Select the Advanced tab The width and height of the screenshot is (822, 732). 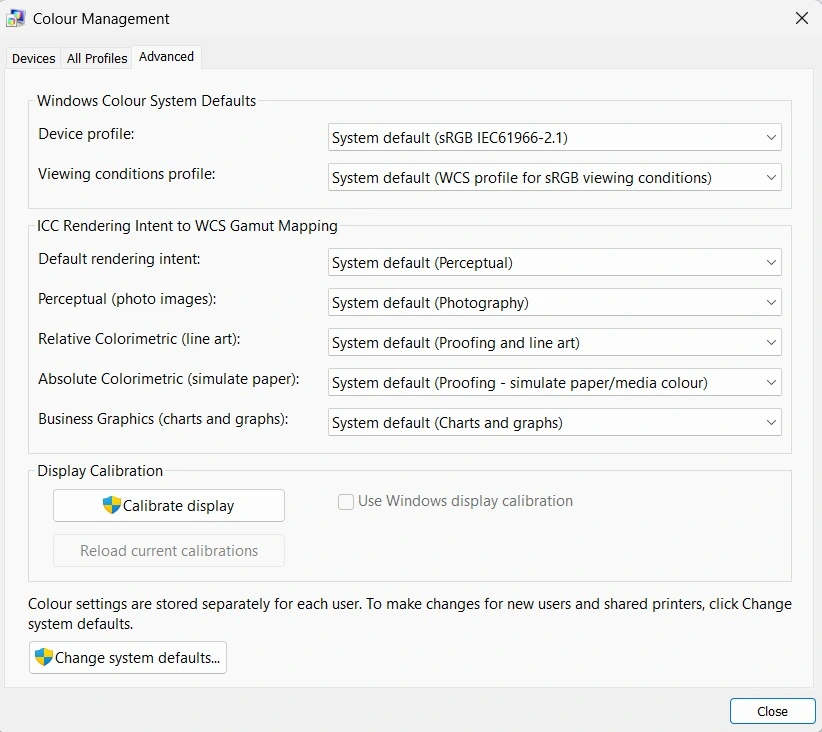click(x=166, y=57)
